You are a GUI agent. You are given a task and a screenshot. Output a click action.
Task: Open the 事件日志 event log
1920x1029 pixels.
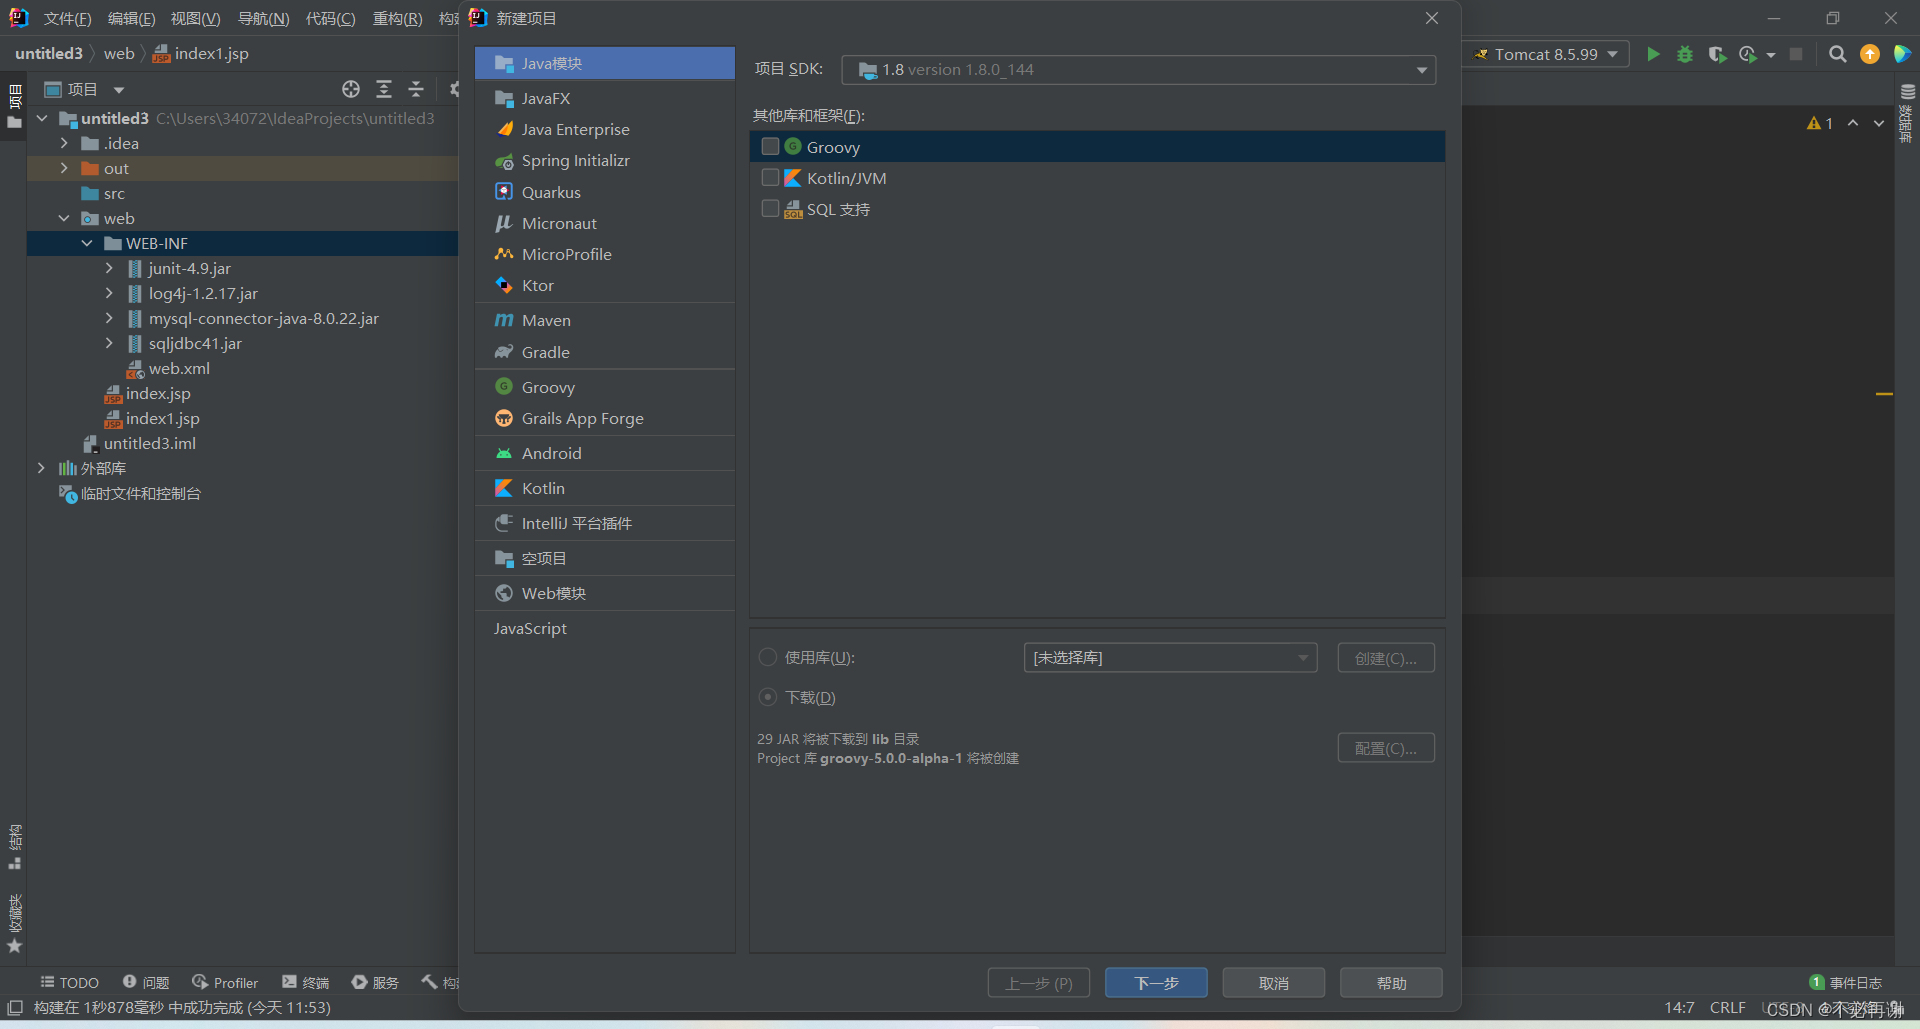pos(1846,982)
